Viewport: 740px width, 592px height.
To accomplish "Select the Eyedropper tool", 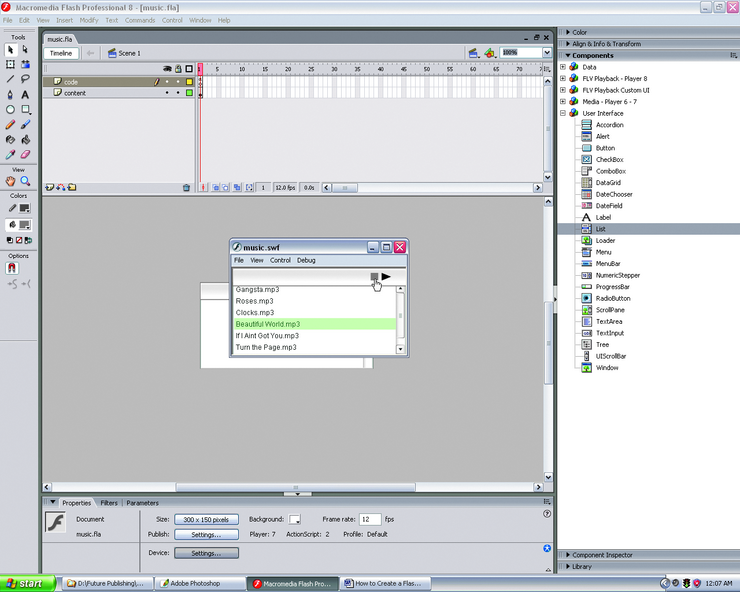I will click(x=10, y=154).
